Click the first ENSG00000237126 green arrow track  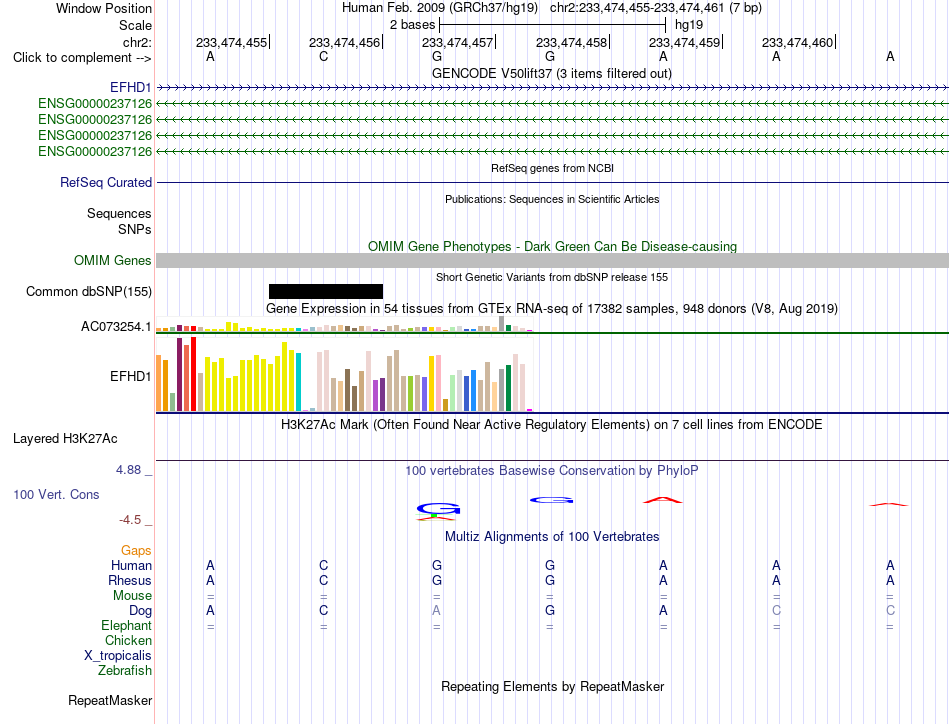552,104
